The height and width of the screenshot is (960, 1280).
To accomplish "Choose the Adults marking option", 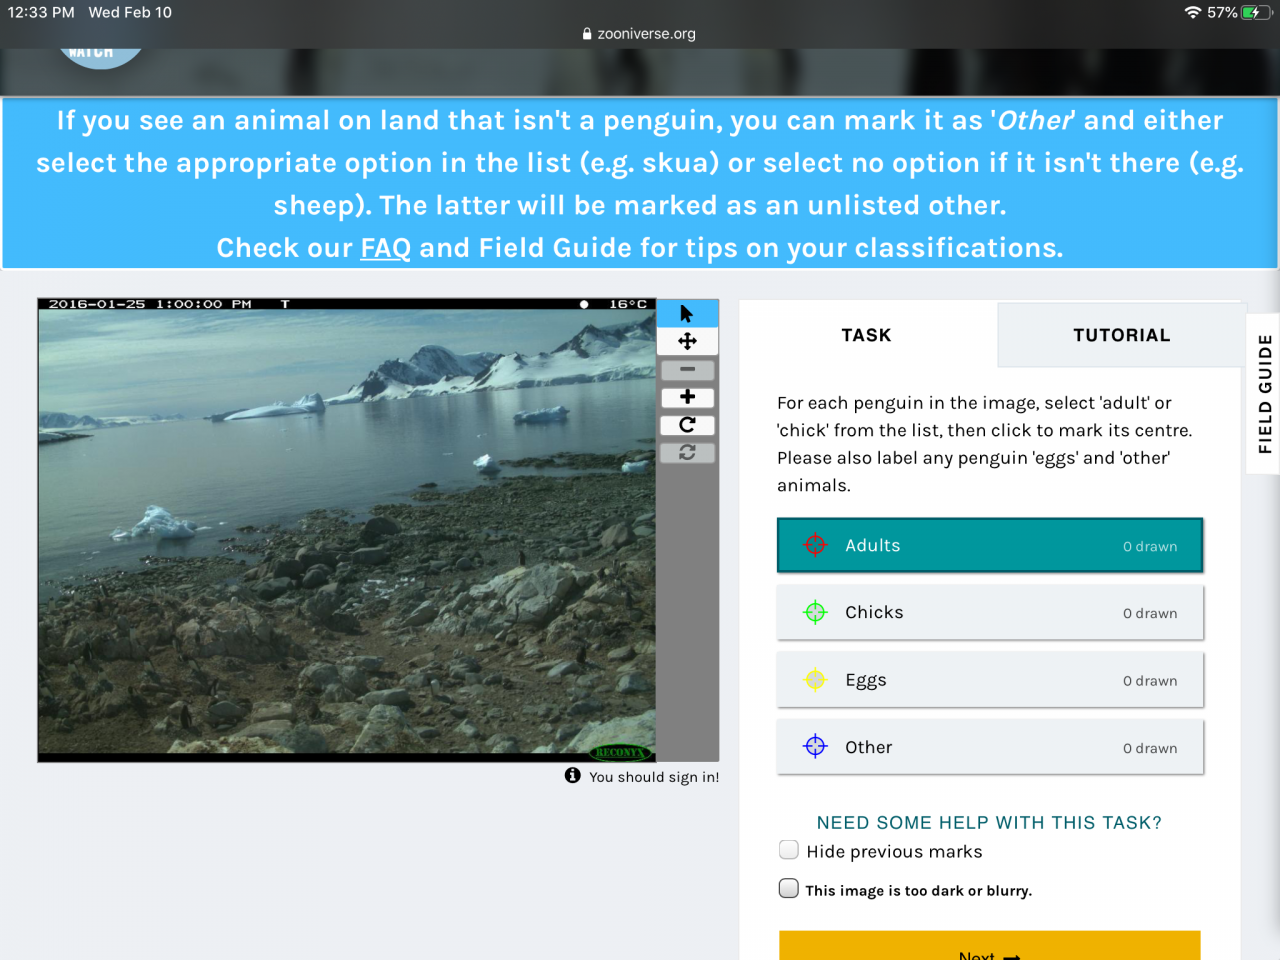I will pyautogui.click(x=990, y=545).
